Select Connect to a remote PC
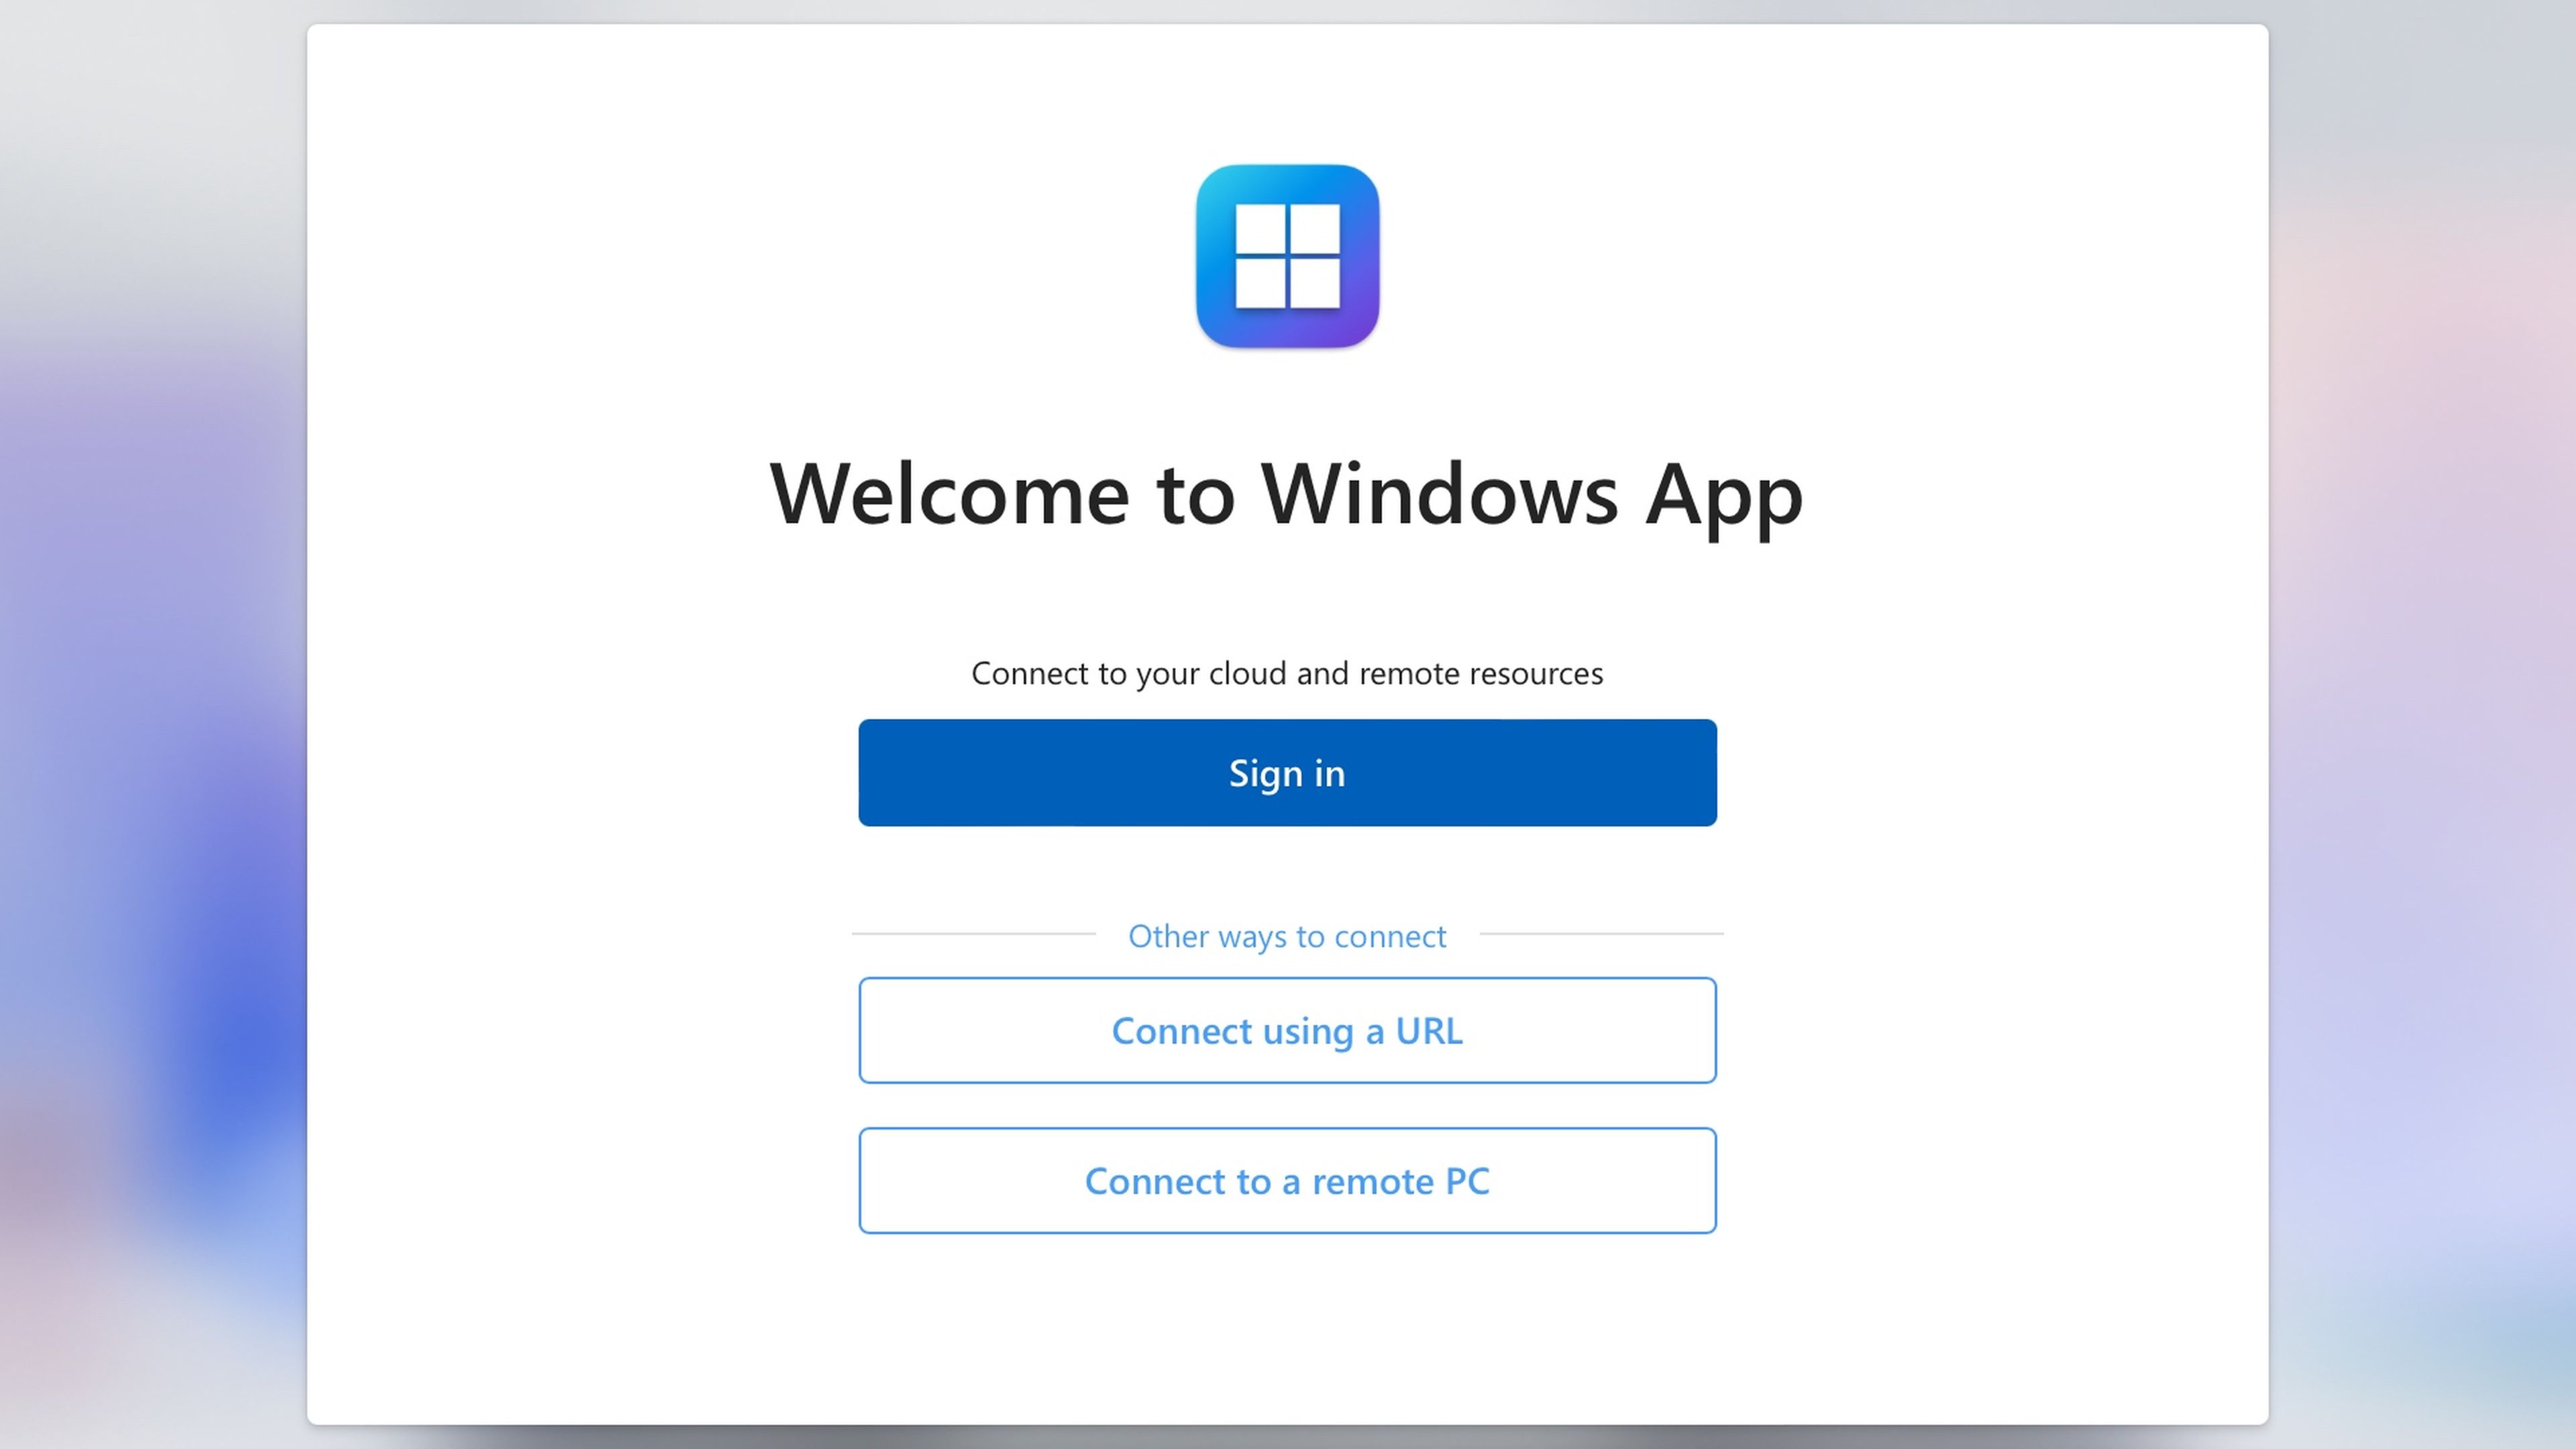This screenshot has height=1449, width=2576. coord(1287,1181)
